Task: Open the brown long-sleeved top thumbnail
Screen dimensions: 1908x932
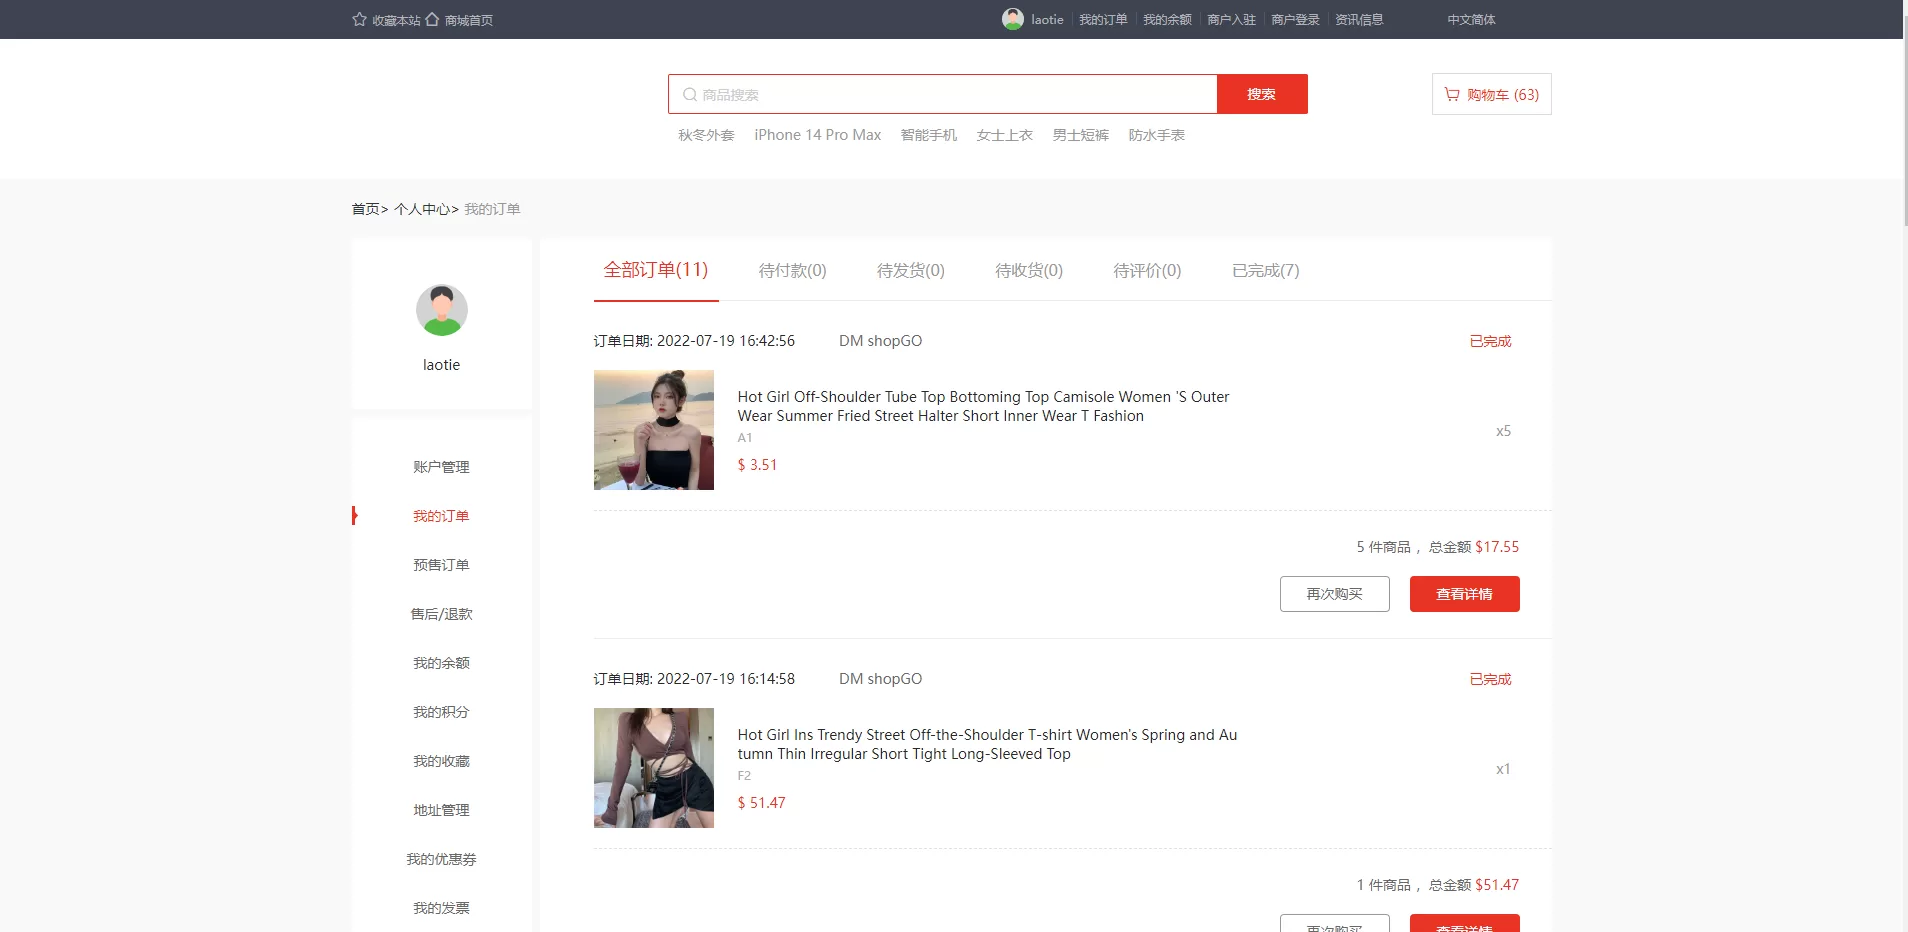Action: [x=654, y=768]
